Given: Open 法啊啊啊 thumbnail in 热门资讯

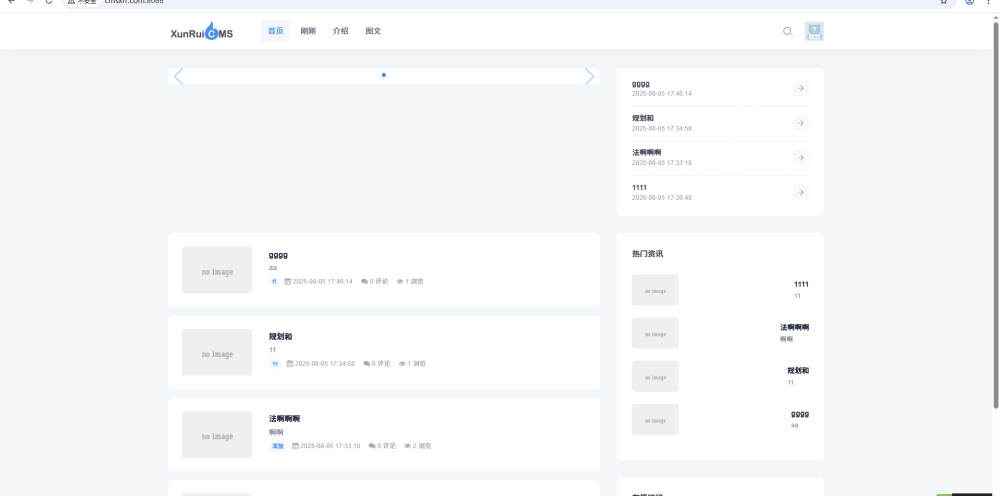Looking at the screenshot, I should pyautogui.click(x=655, y=333).
